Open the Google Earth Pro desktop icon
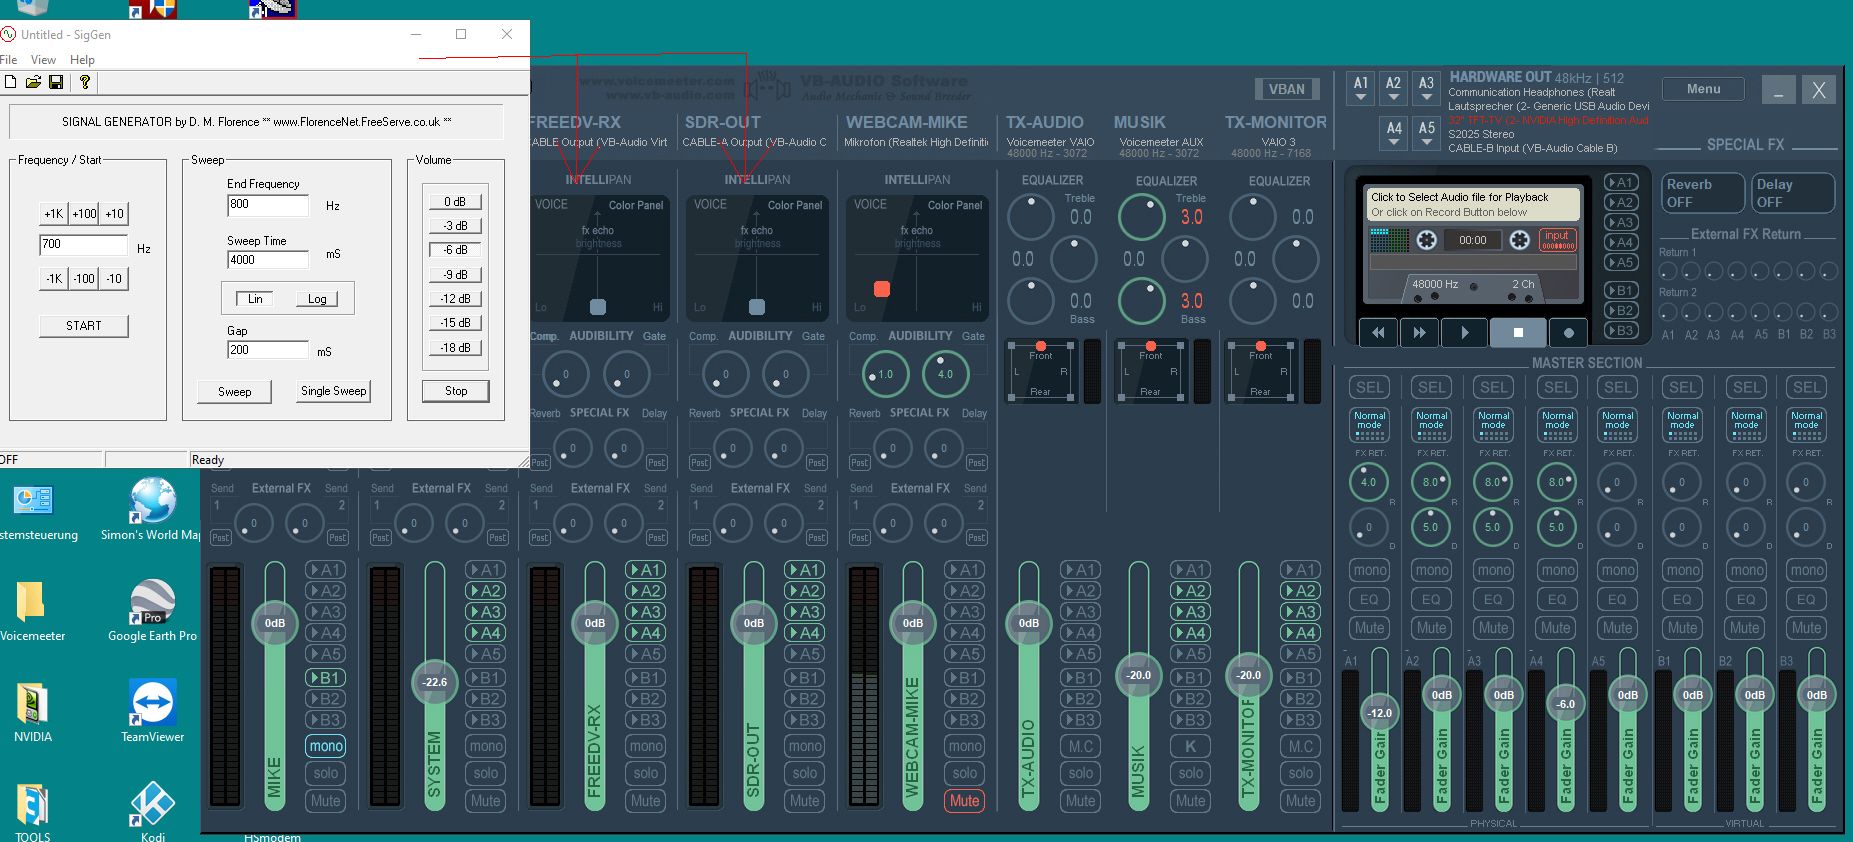Viewport: 1853px width, 842px height. (152, 612)
